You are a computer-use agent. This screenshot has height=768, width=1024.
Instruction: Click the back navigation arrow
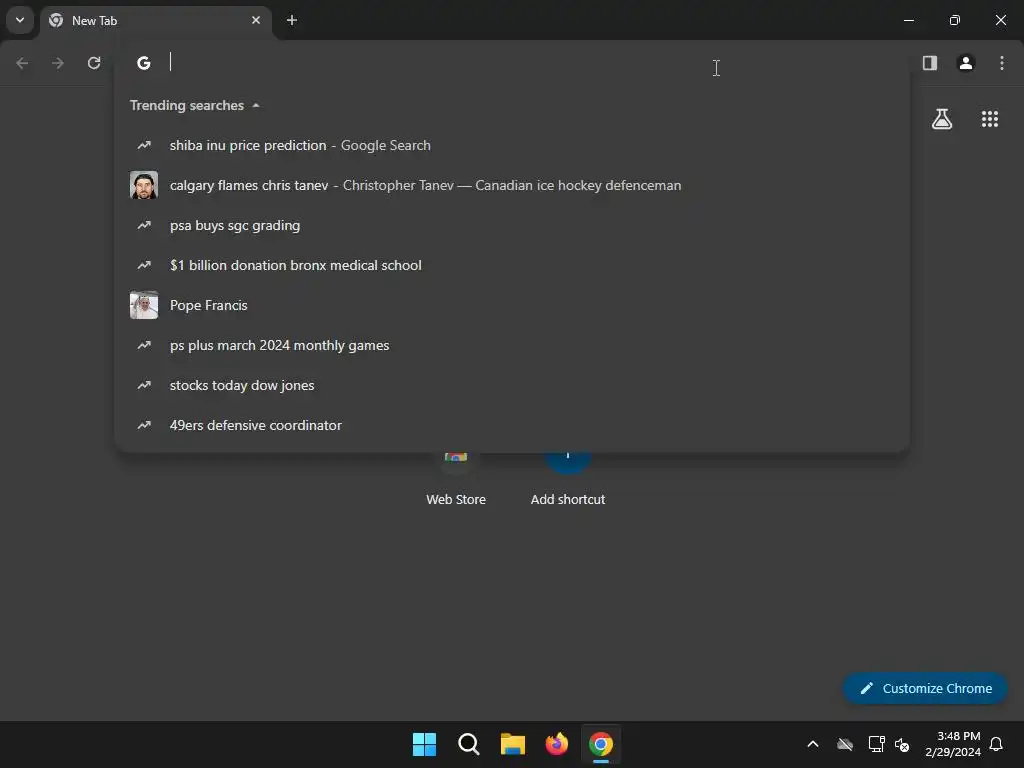click(x=22, y=63)
